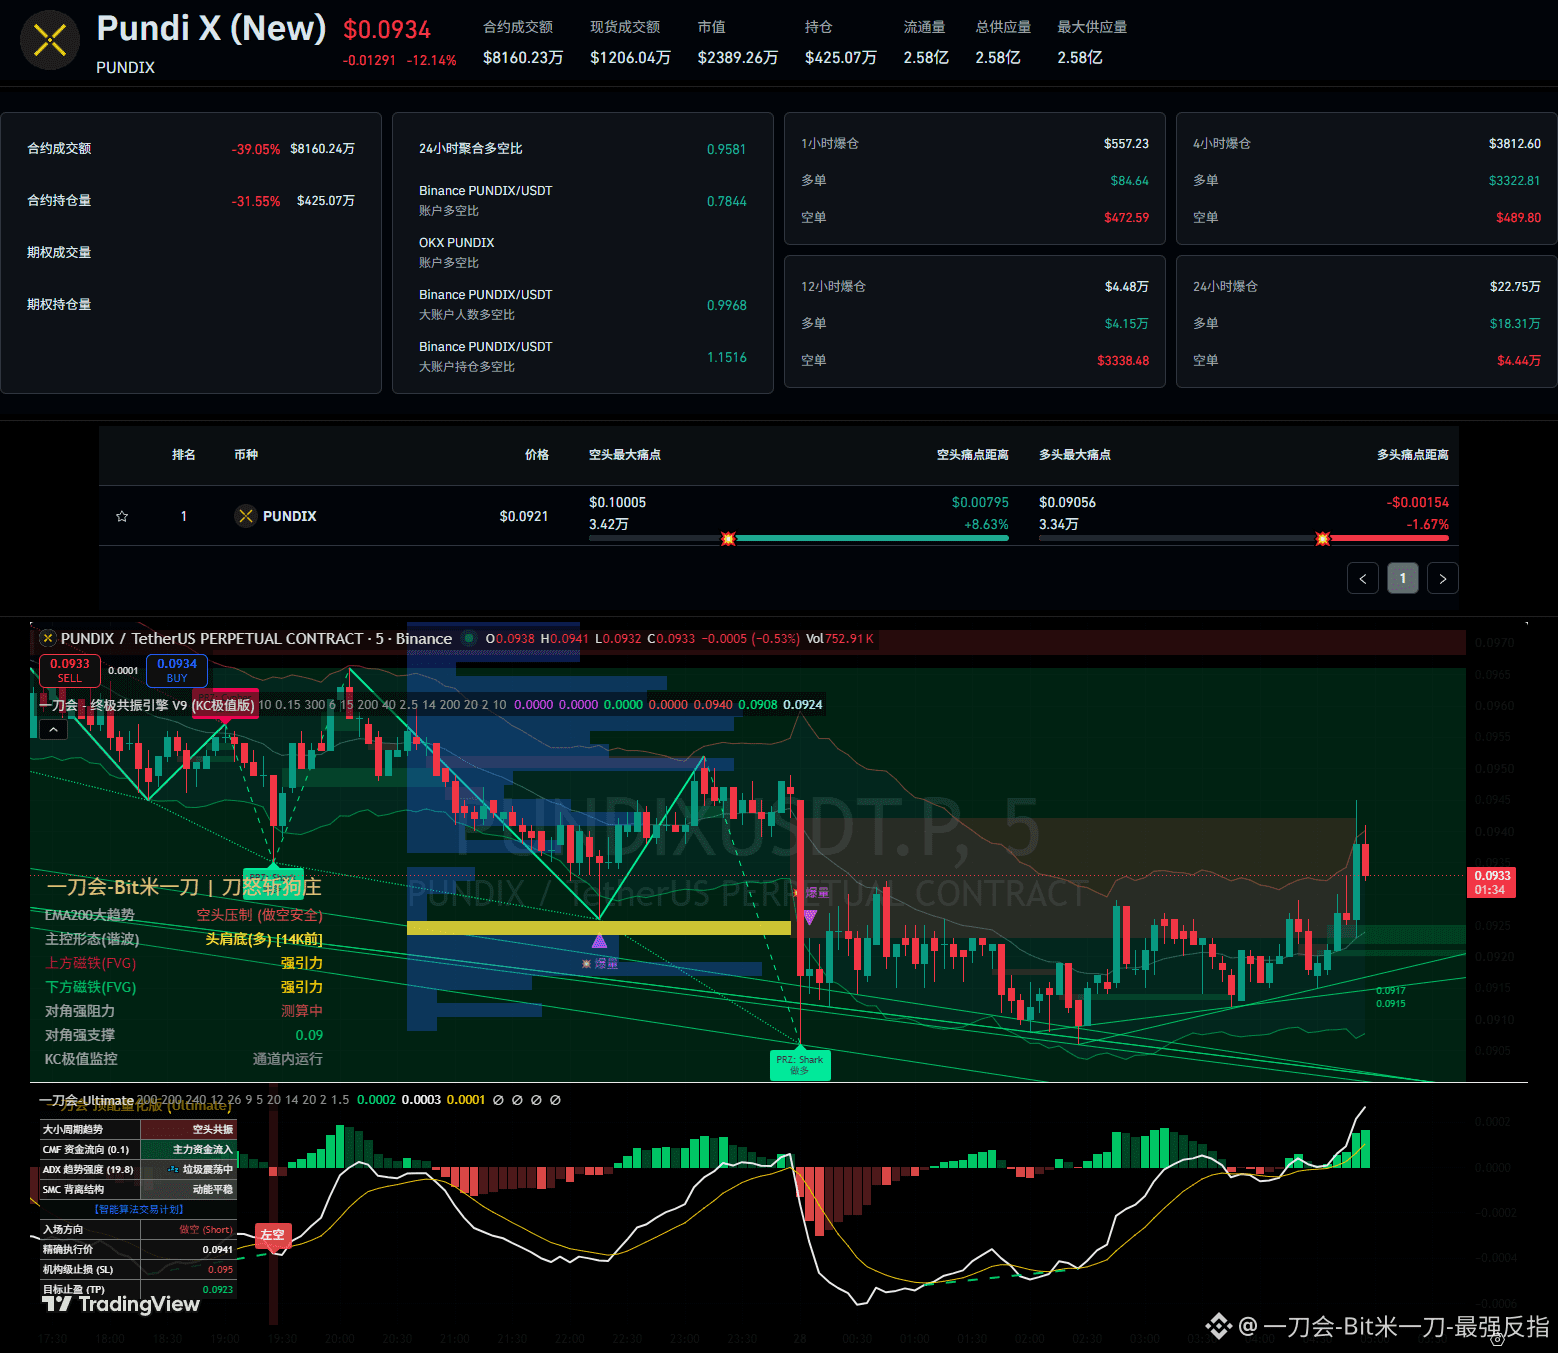Image resolution: width=1558 pixels, height=1353 pixels.
Task: Click the 多头痛点距离 column header
Action: [x=1413, y=455]
